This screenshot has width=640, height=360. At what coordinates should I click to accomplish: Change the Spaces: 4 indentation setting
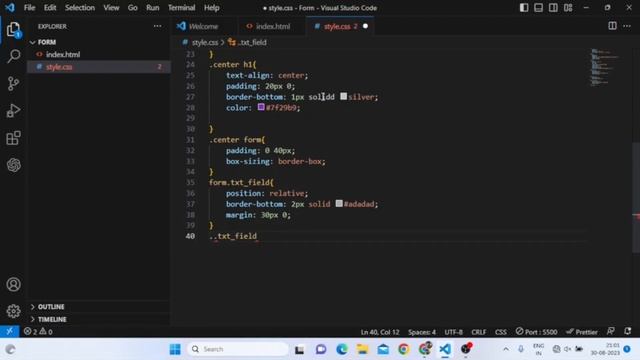(422, 332)
